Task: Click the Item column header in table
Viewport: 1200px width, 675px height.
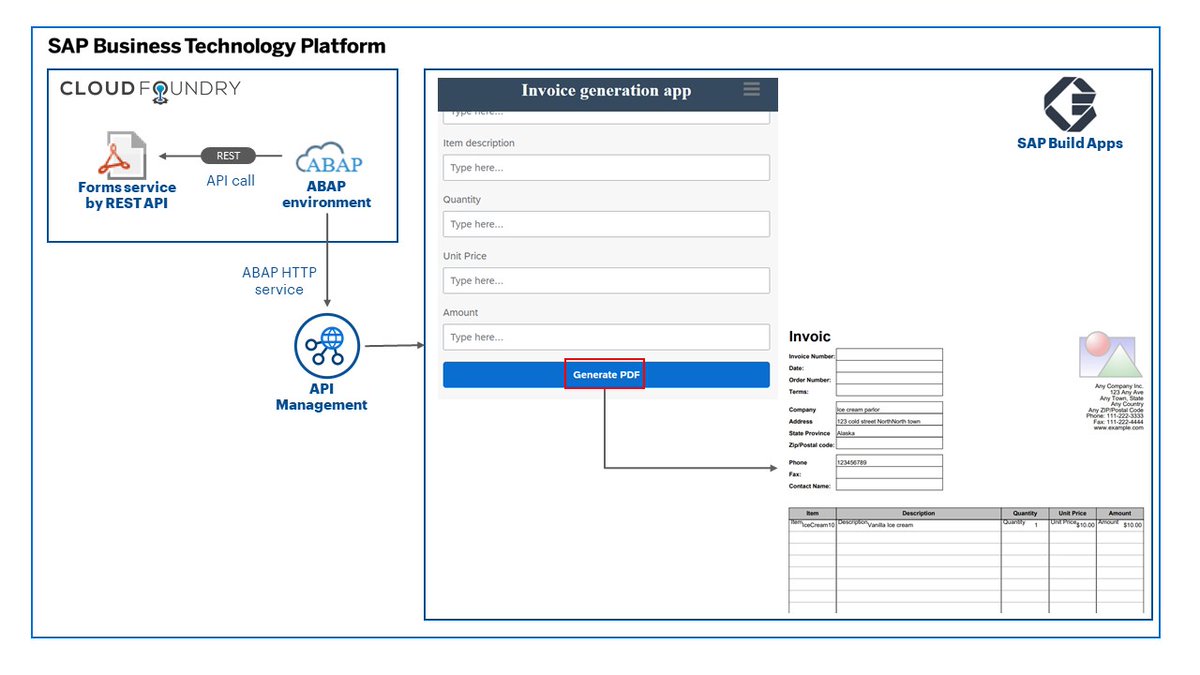Action: coord(812,513)
